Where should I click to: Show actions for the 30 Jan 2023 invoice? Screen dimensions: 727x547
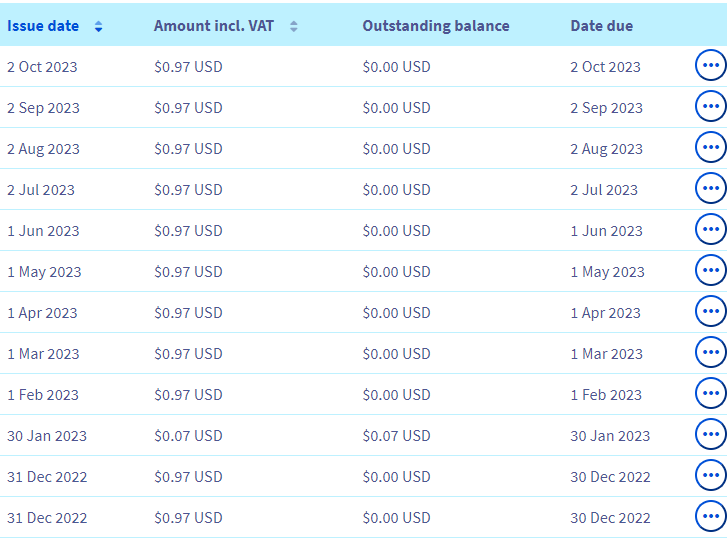(x=710, y=434)
